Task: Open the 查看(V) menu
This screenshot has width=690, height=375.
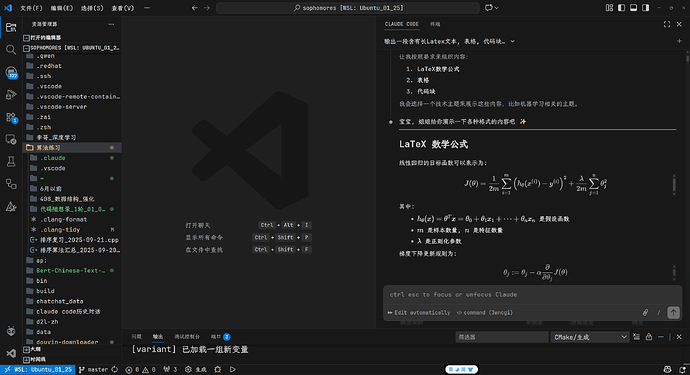Action: (x=122, y=8)
